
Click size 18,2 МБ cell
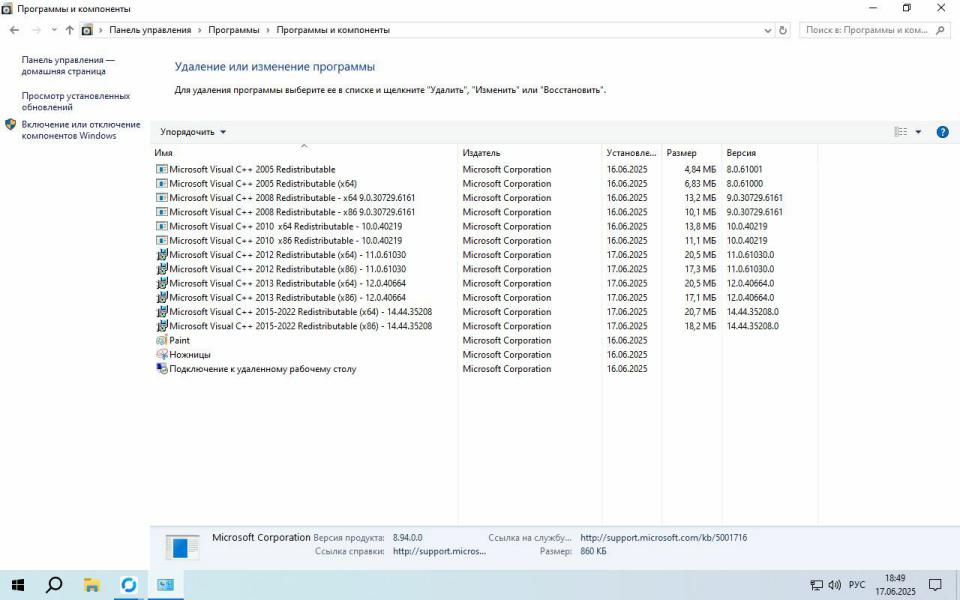pyautogui.click(x=700, y=326)
